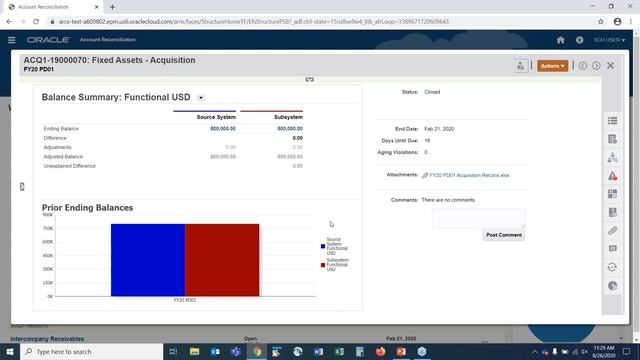Image resolution: width=640 pixels, height=360 pixels.
Task: Open a new browser tab
Action: 112,7
